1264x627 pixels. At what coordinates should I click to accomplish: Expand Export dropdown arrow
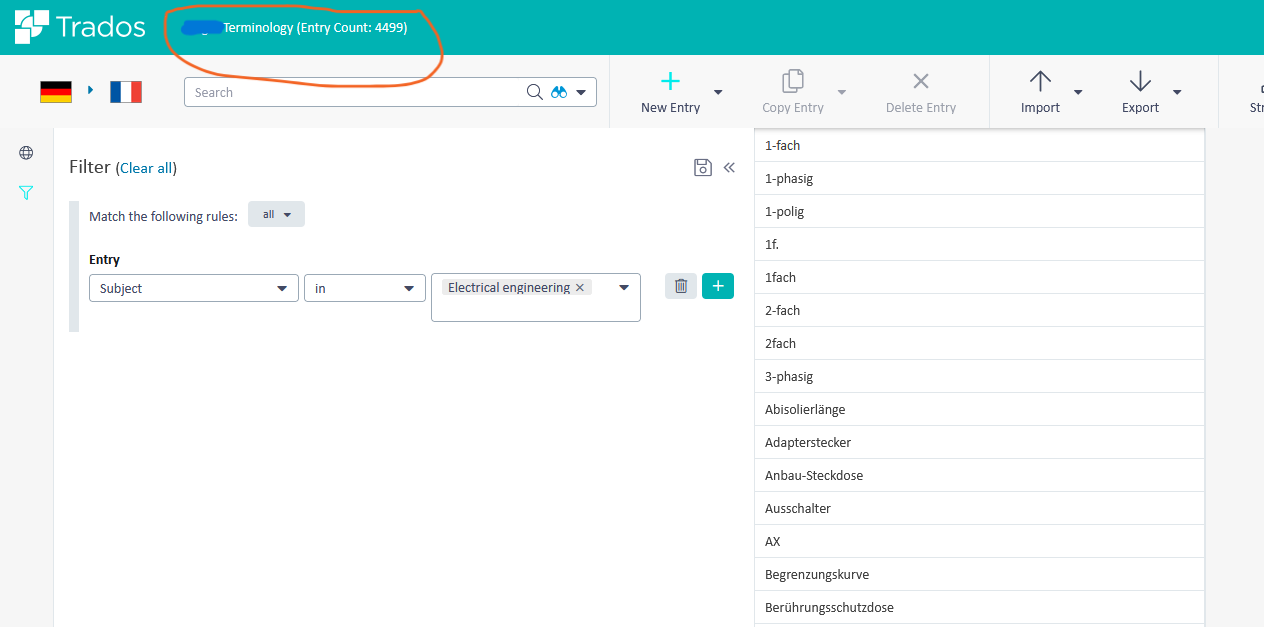[x=1177, y=92]
